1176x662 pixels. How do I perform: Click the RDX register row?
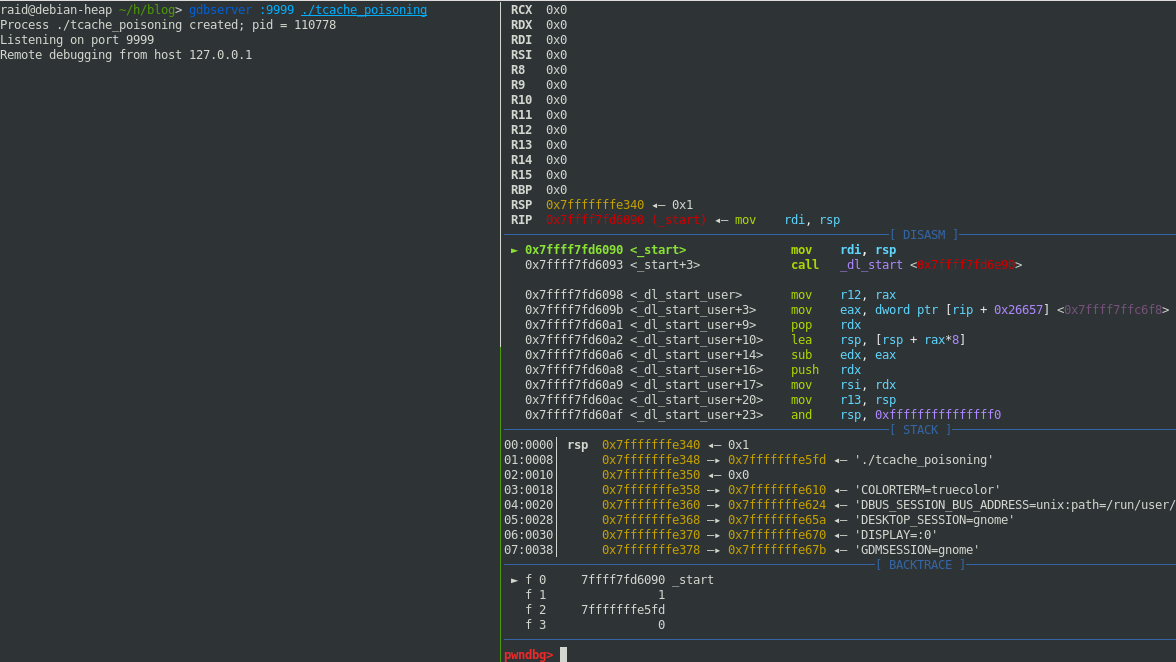click(538, 25)
